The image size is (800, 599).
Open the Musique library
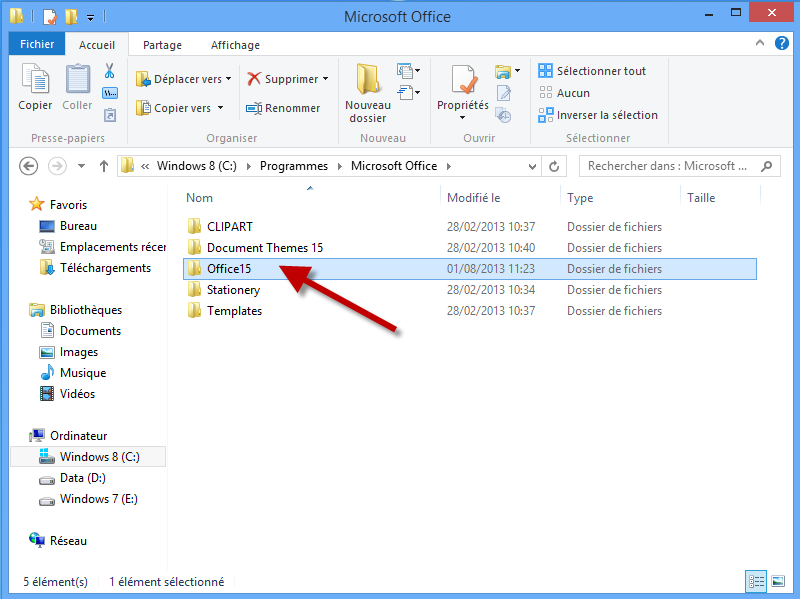pos(83,373)
